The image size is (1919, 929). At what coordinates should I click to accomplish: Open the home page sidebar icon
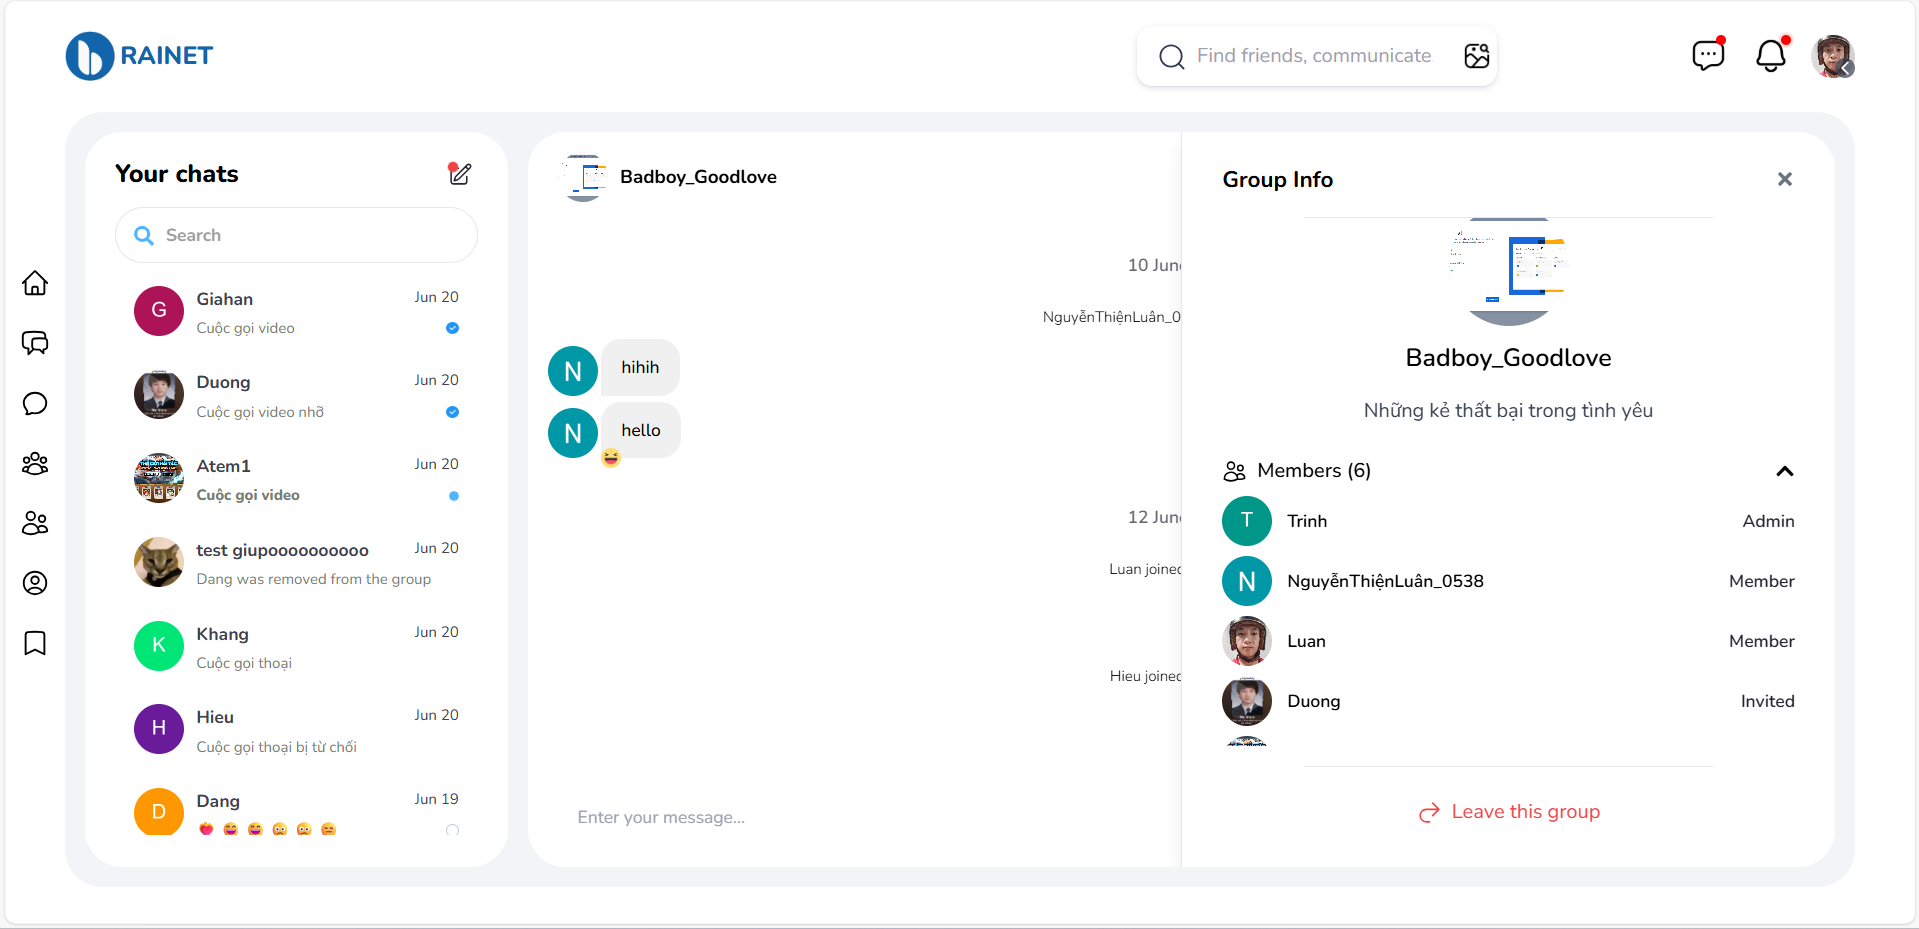(35, 283)
